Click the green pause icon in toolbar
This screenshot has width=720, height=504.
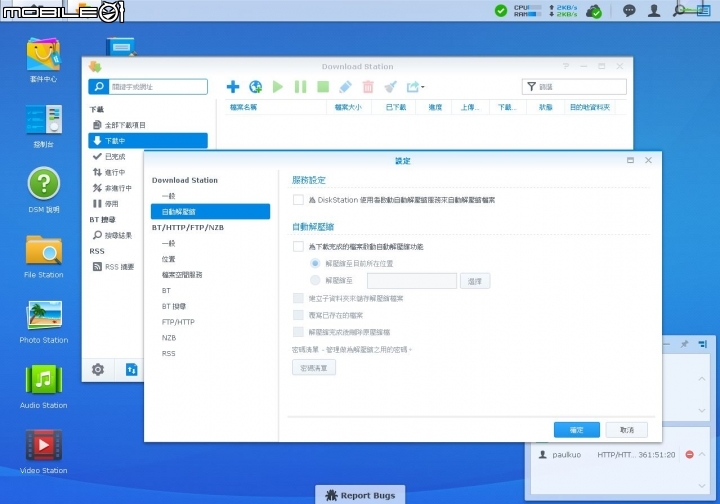pos(300,86)
